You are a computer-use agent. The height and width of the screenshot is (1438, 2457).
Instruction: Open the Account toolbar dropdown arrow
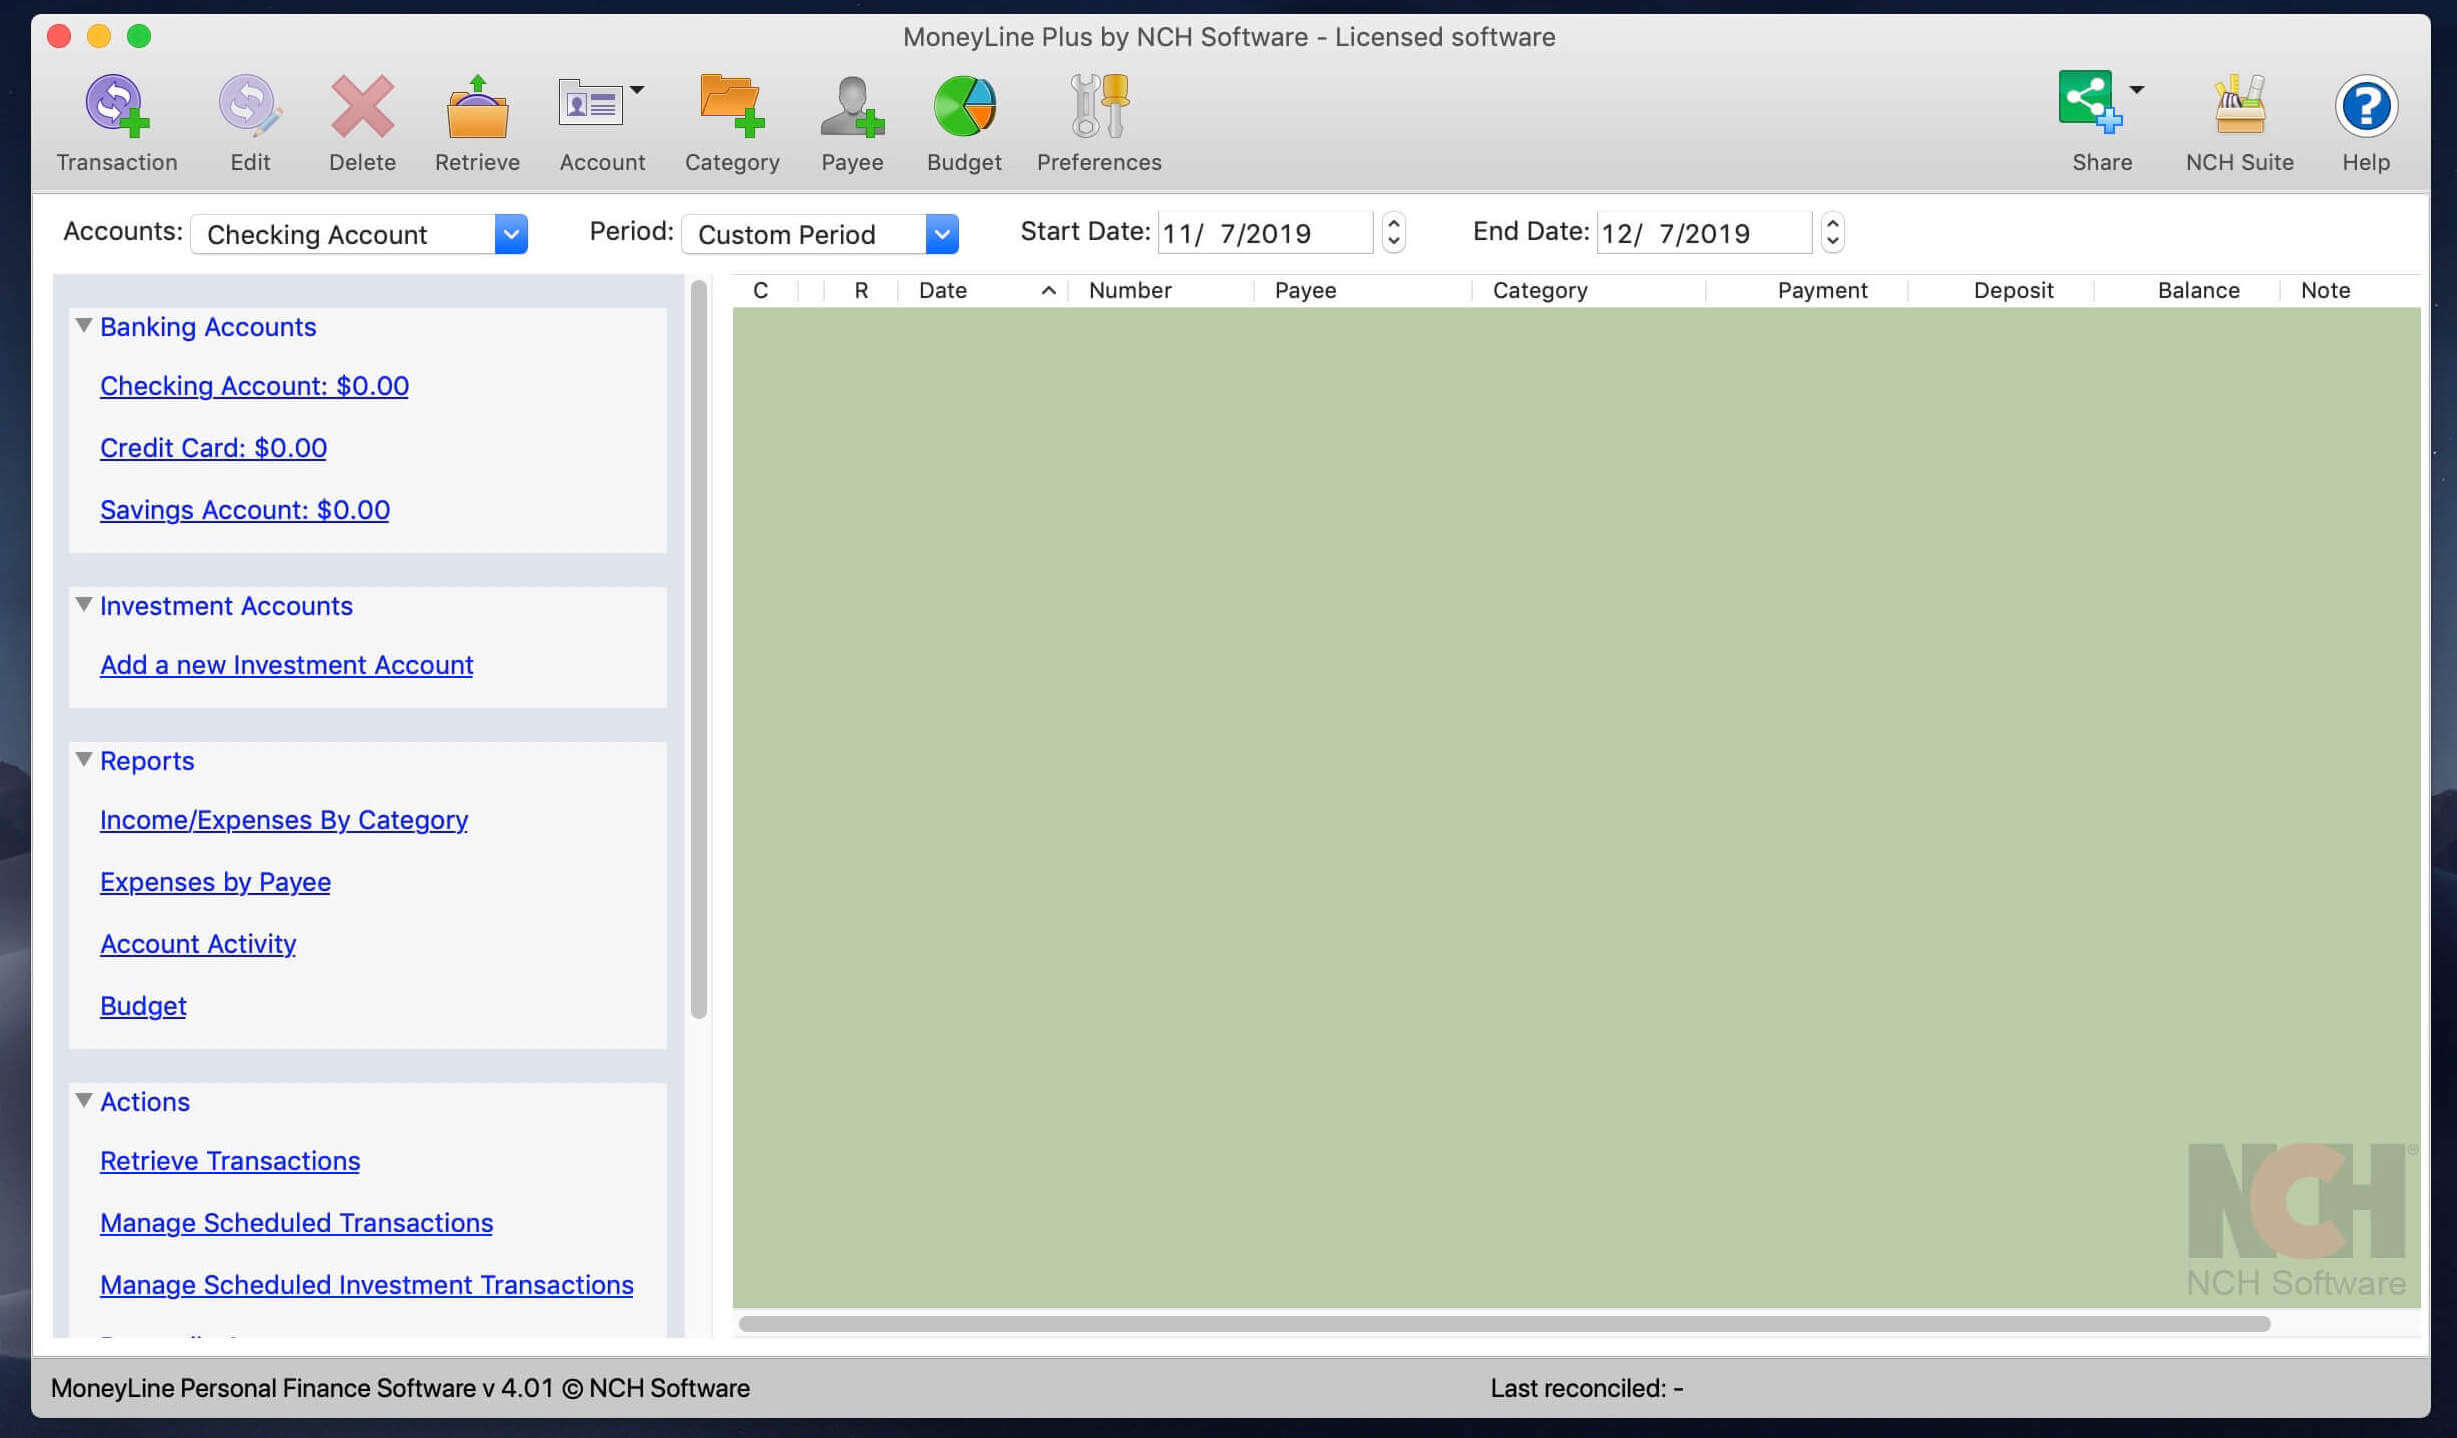(x=637, y=90)
